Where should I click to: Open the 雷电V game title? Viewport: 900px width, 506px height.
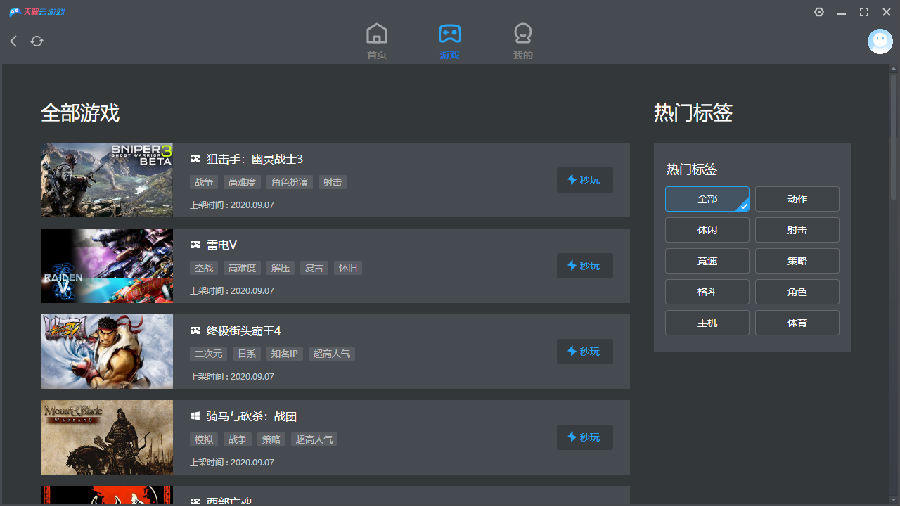222,245
